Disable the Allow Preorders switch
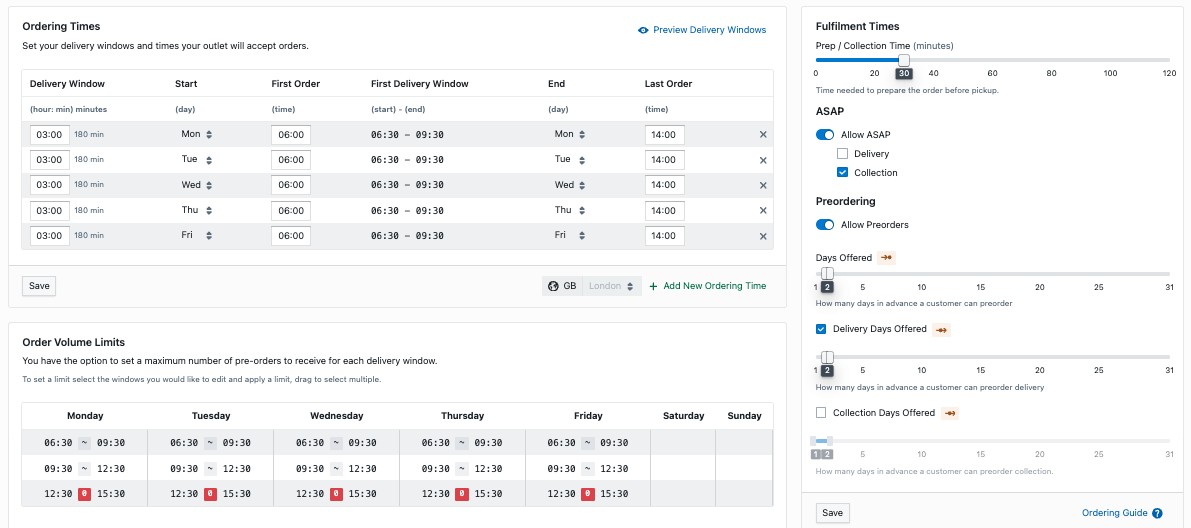Image resolution: width=1191 pixels, height=528 pixels. pos(825,225)
